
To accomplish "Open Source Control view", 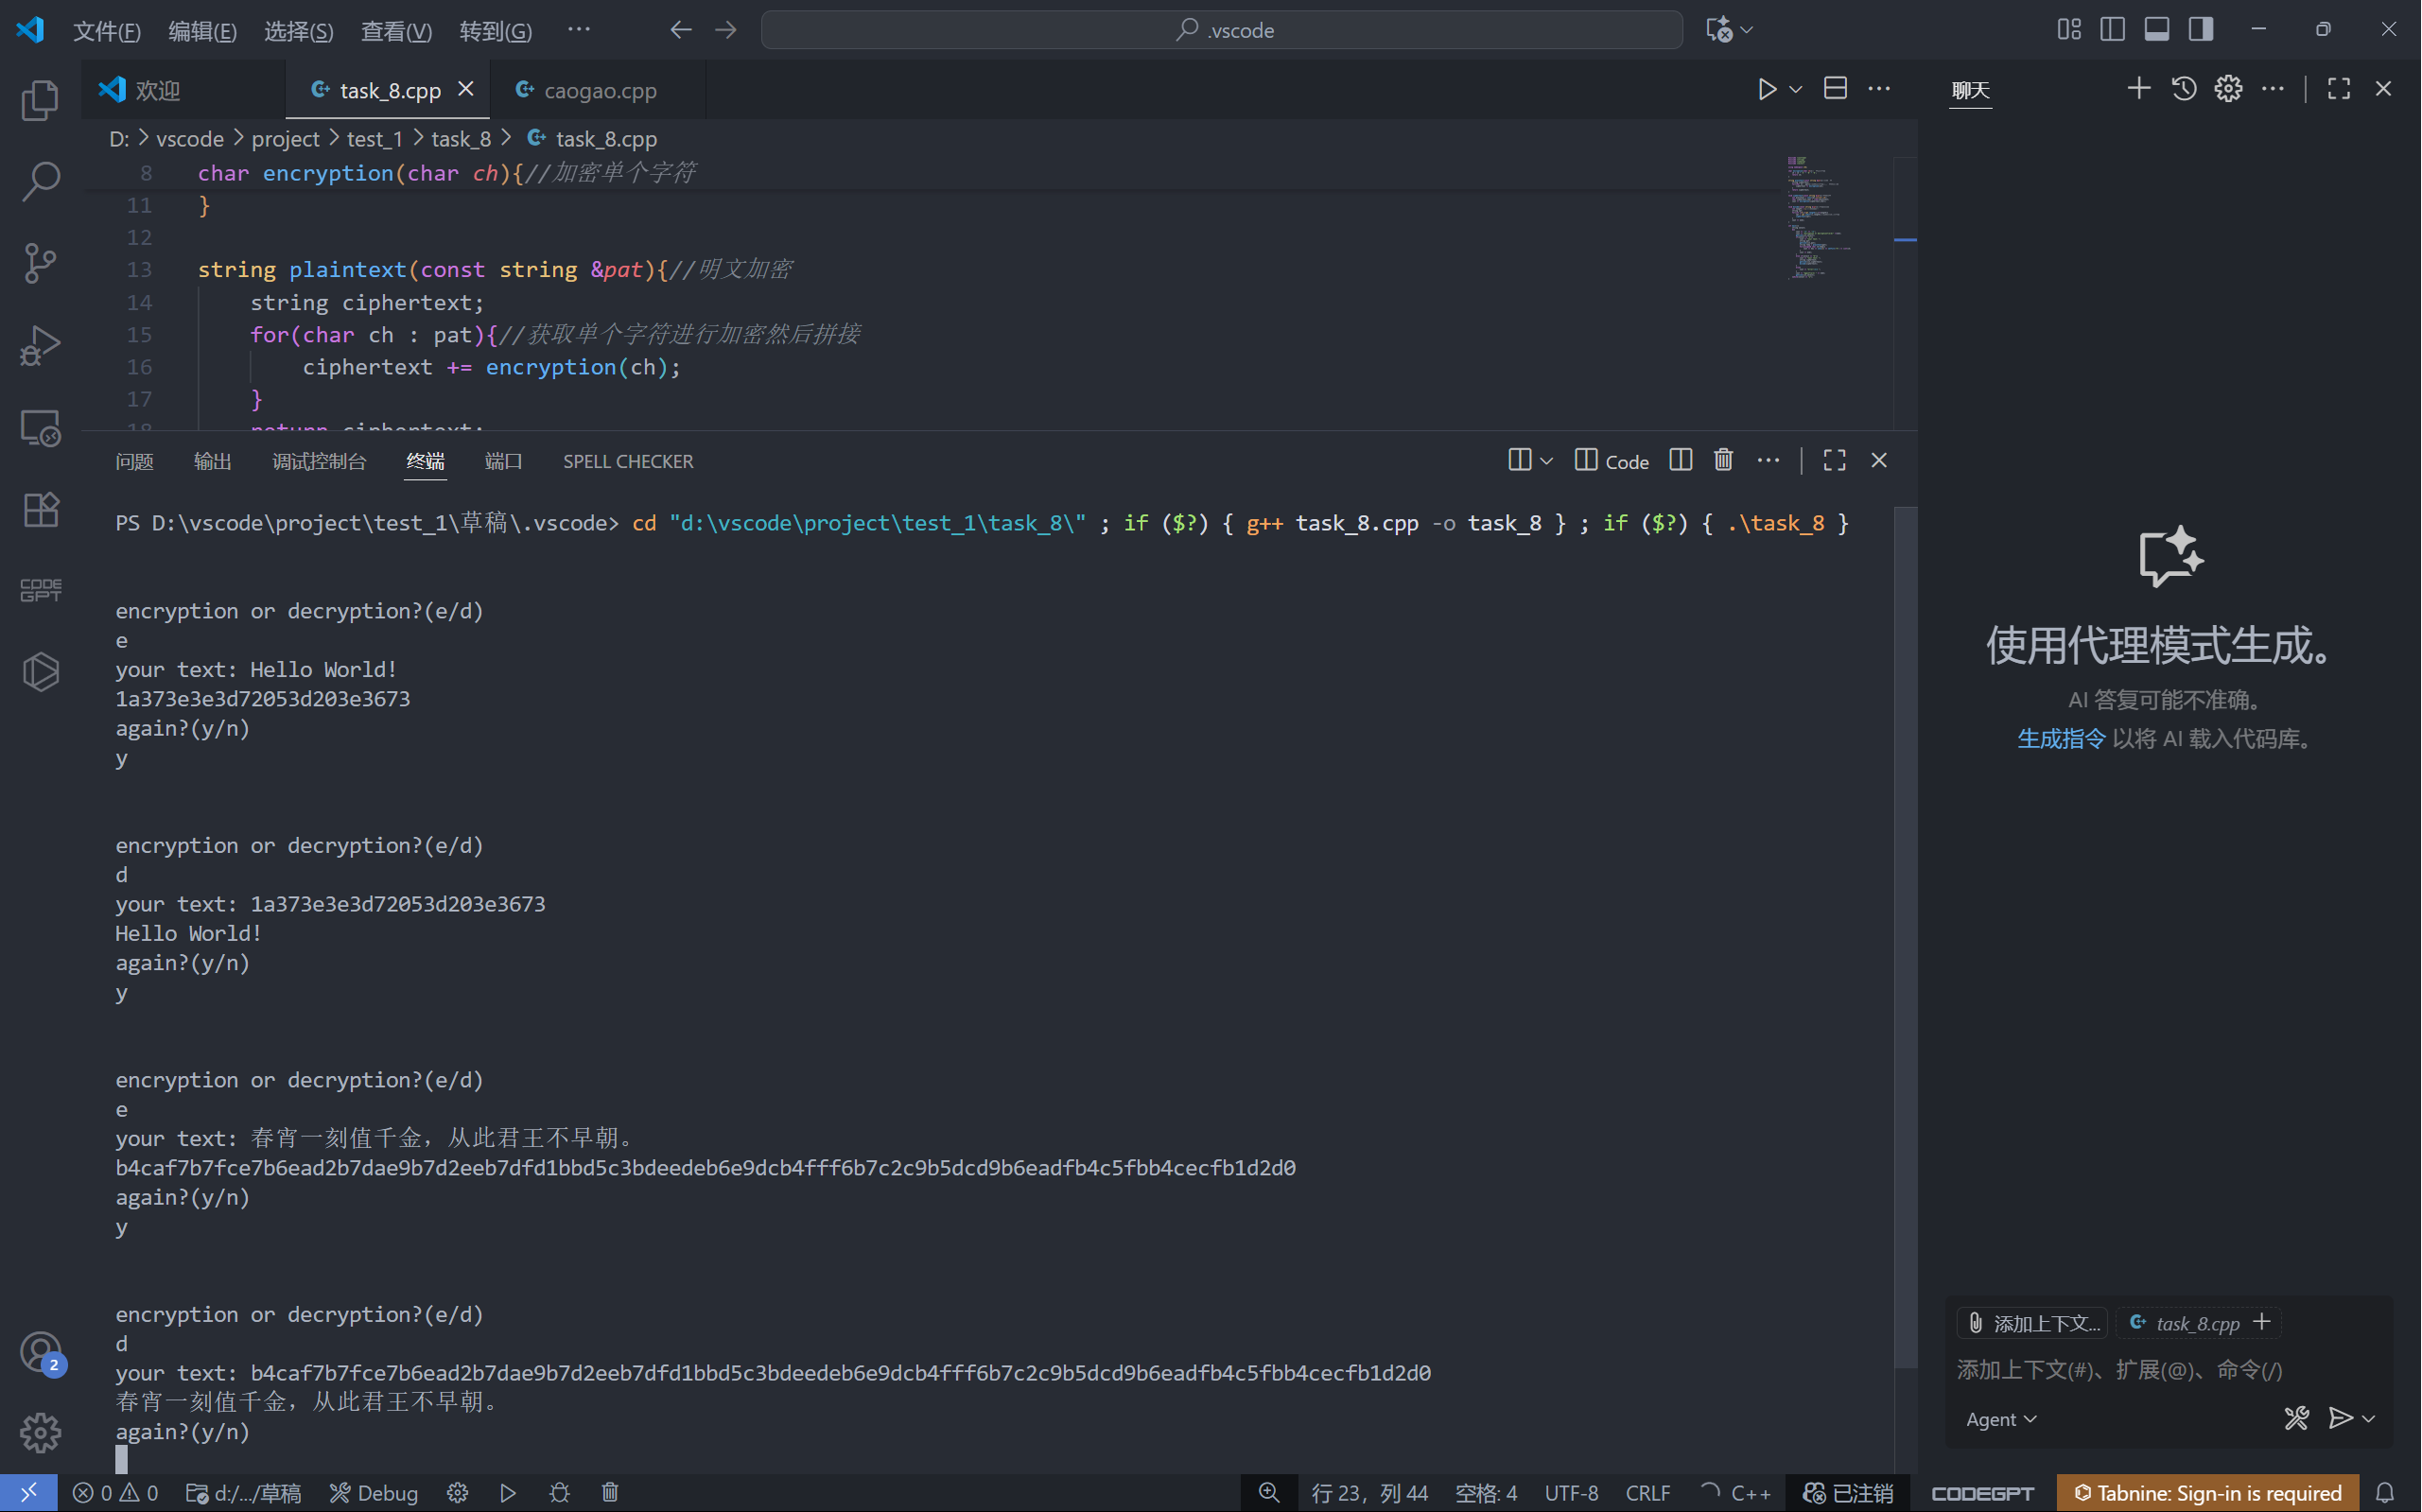I will [x=40, y=263].
